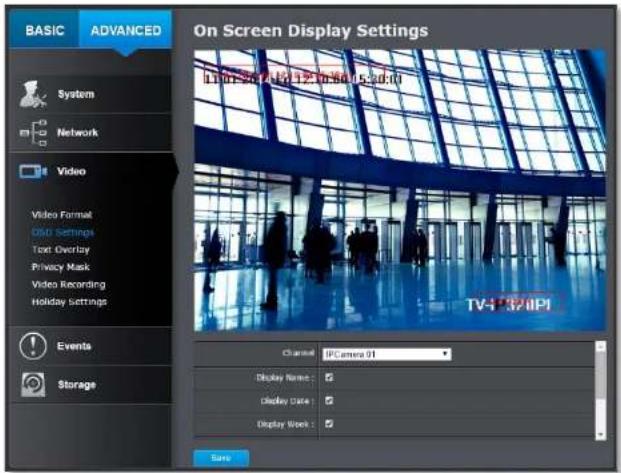This screenshot has height=473, width=621.
Task: Open Holiday Settings page
Action: click(69, 302)
